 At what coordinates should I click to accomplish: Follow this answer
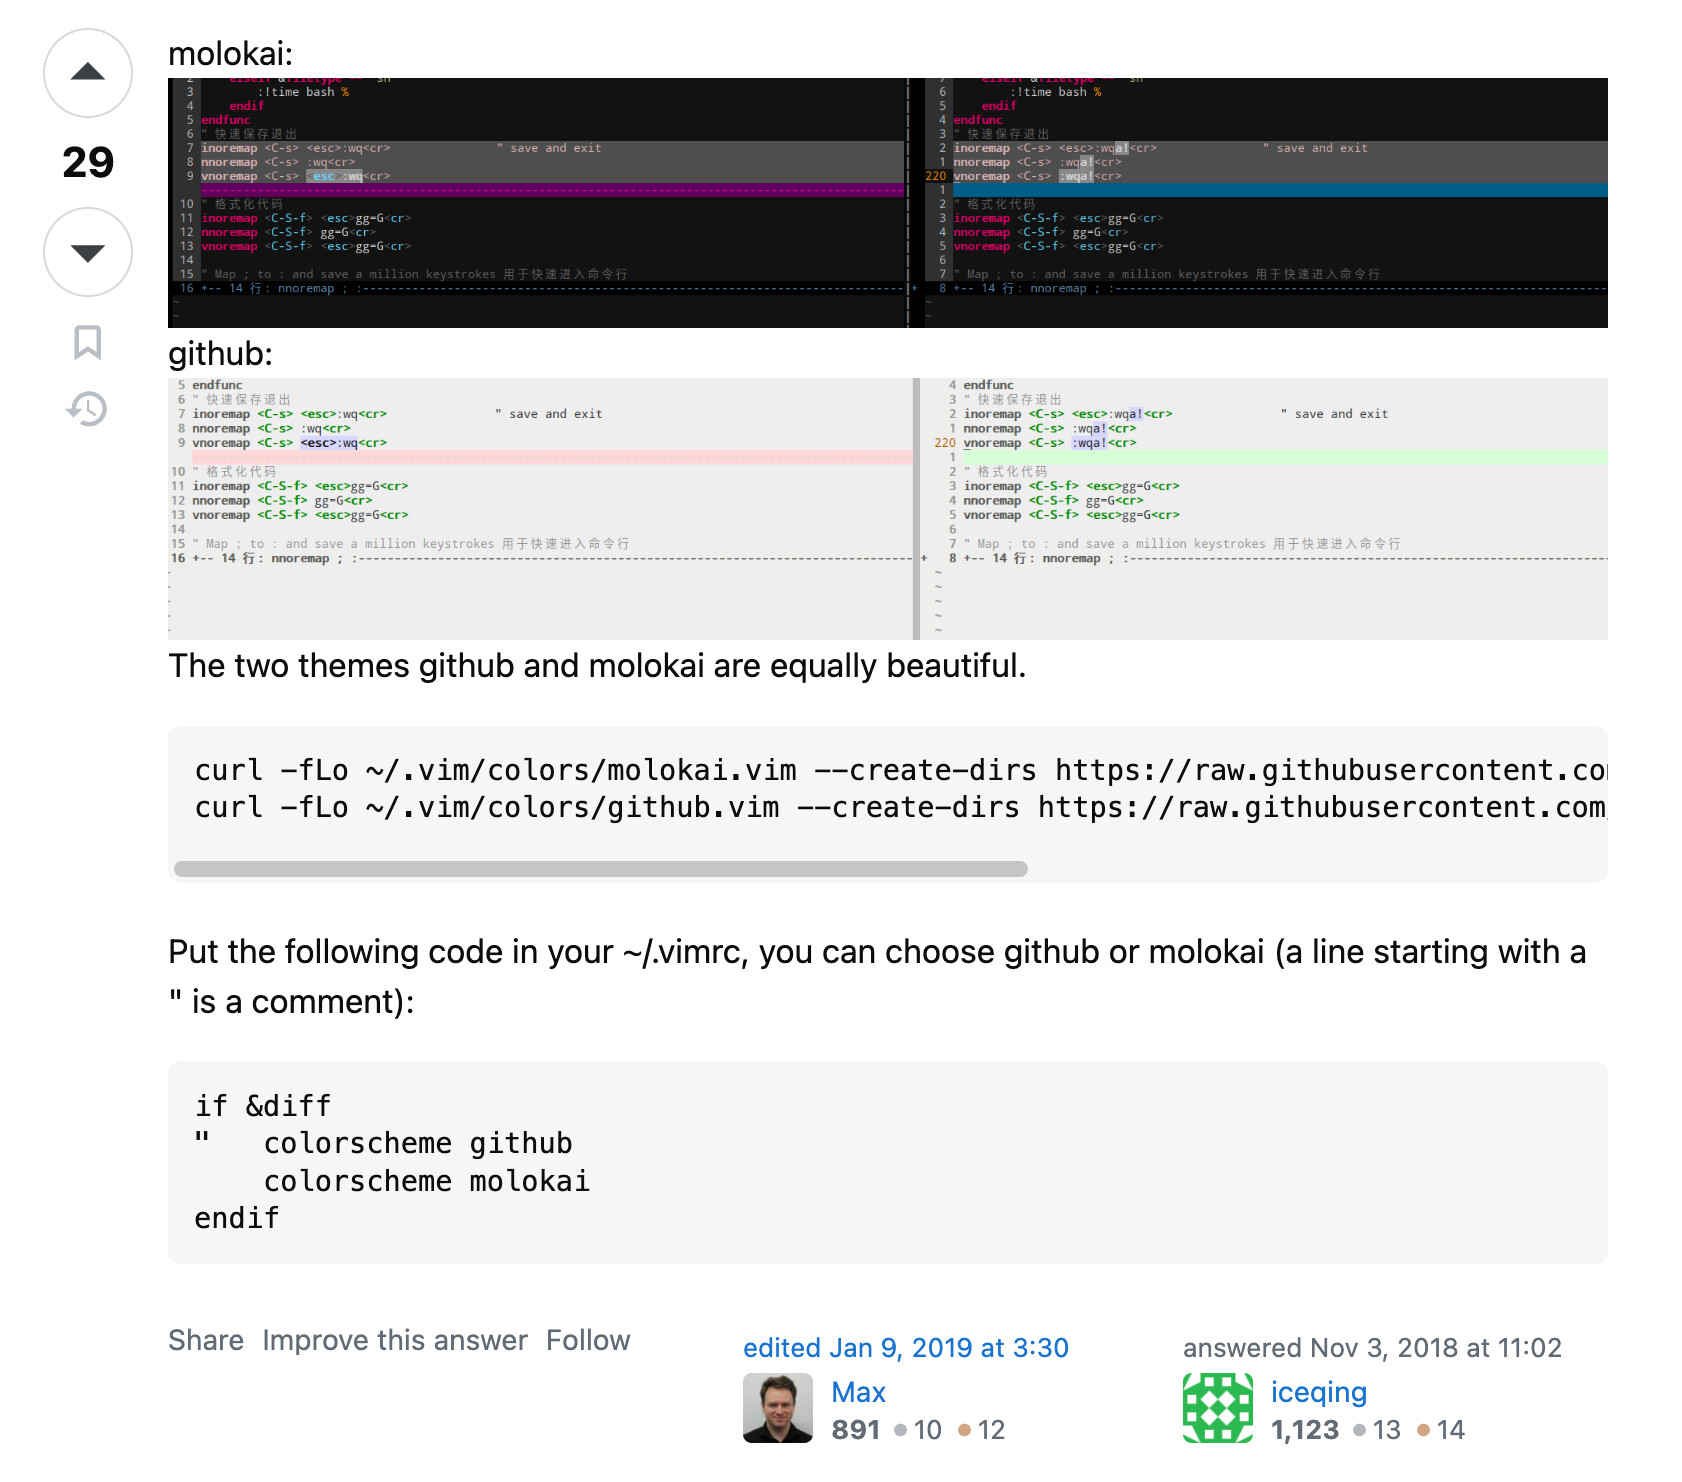coord(588,1340)
